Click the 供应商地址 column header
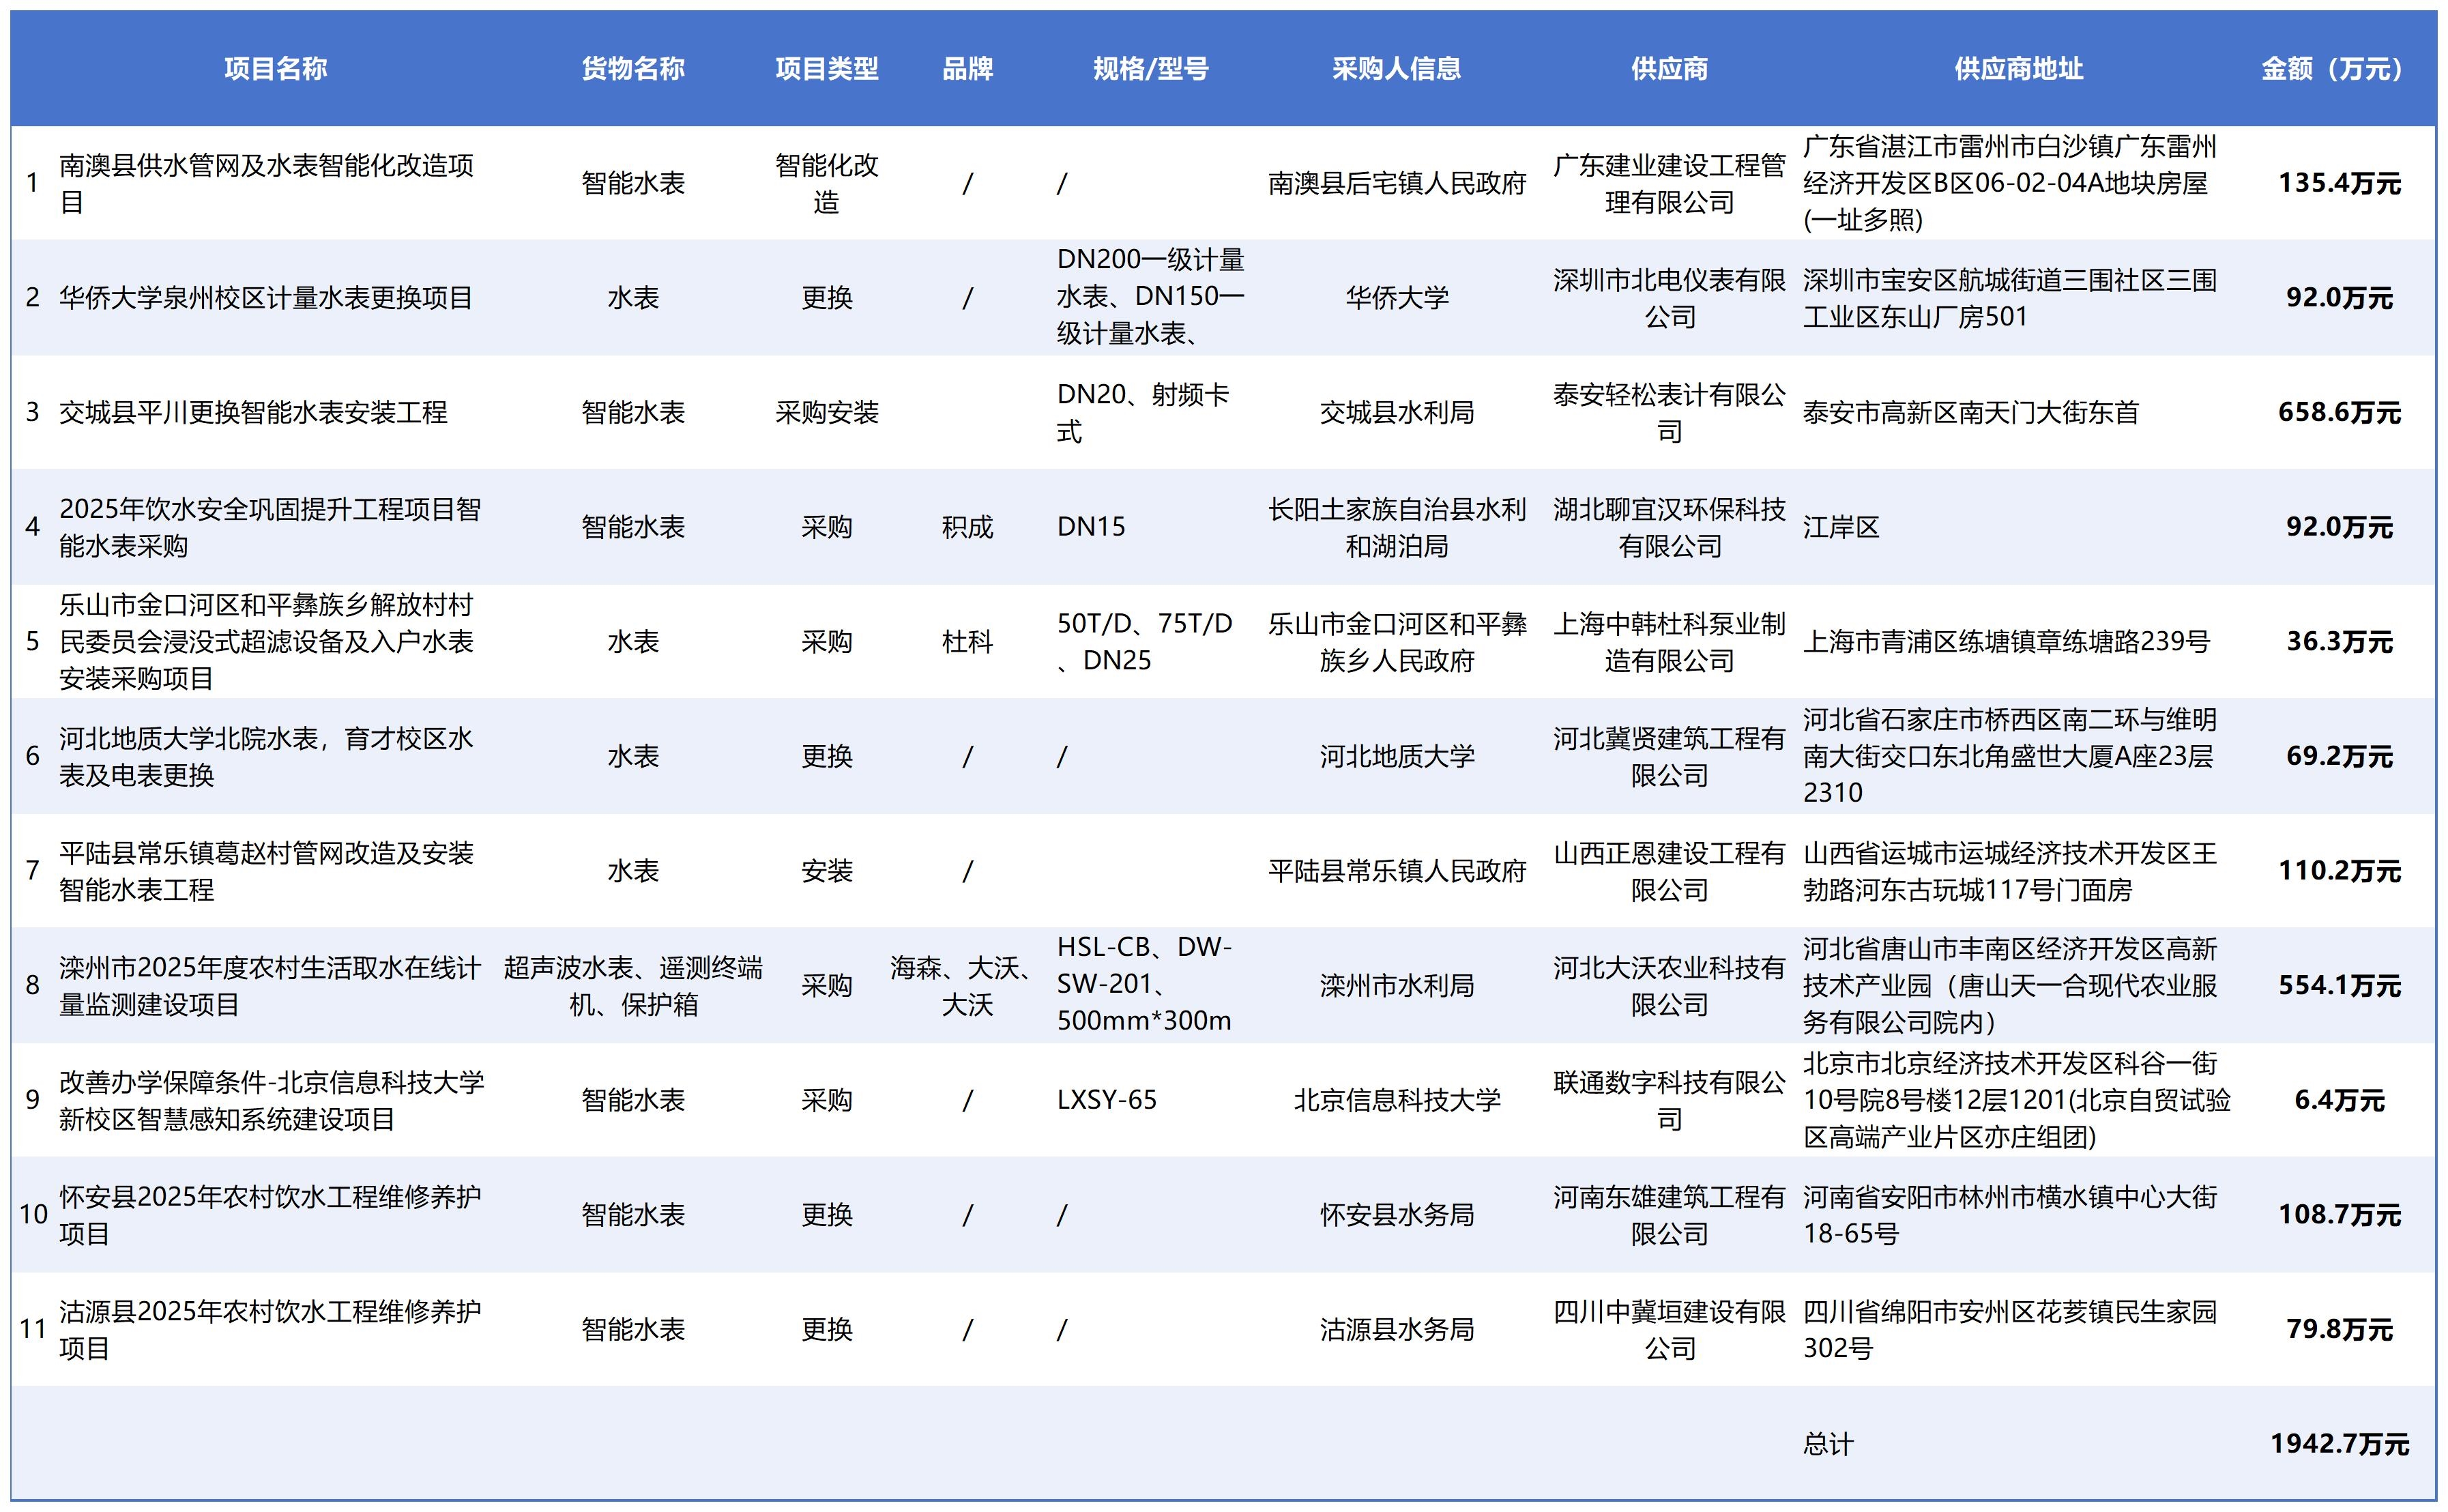Image resolution: width=2448 pixels, height=1512 pixels. [2019, 69]
